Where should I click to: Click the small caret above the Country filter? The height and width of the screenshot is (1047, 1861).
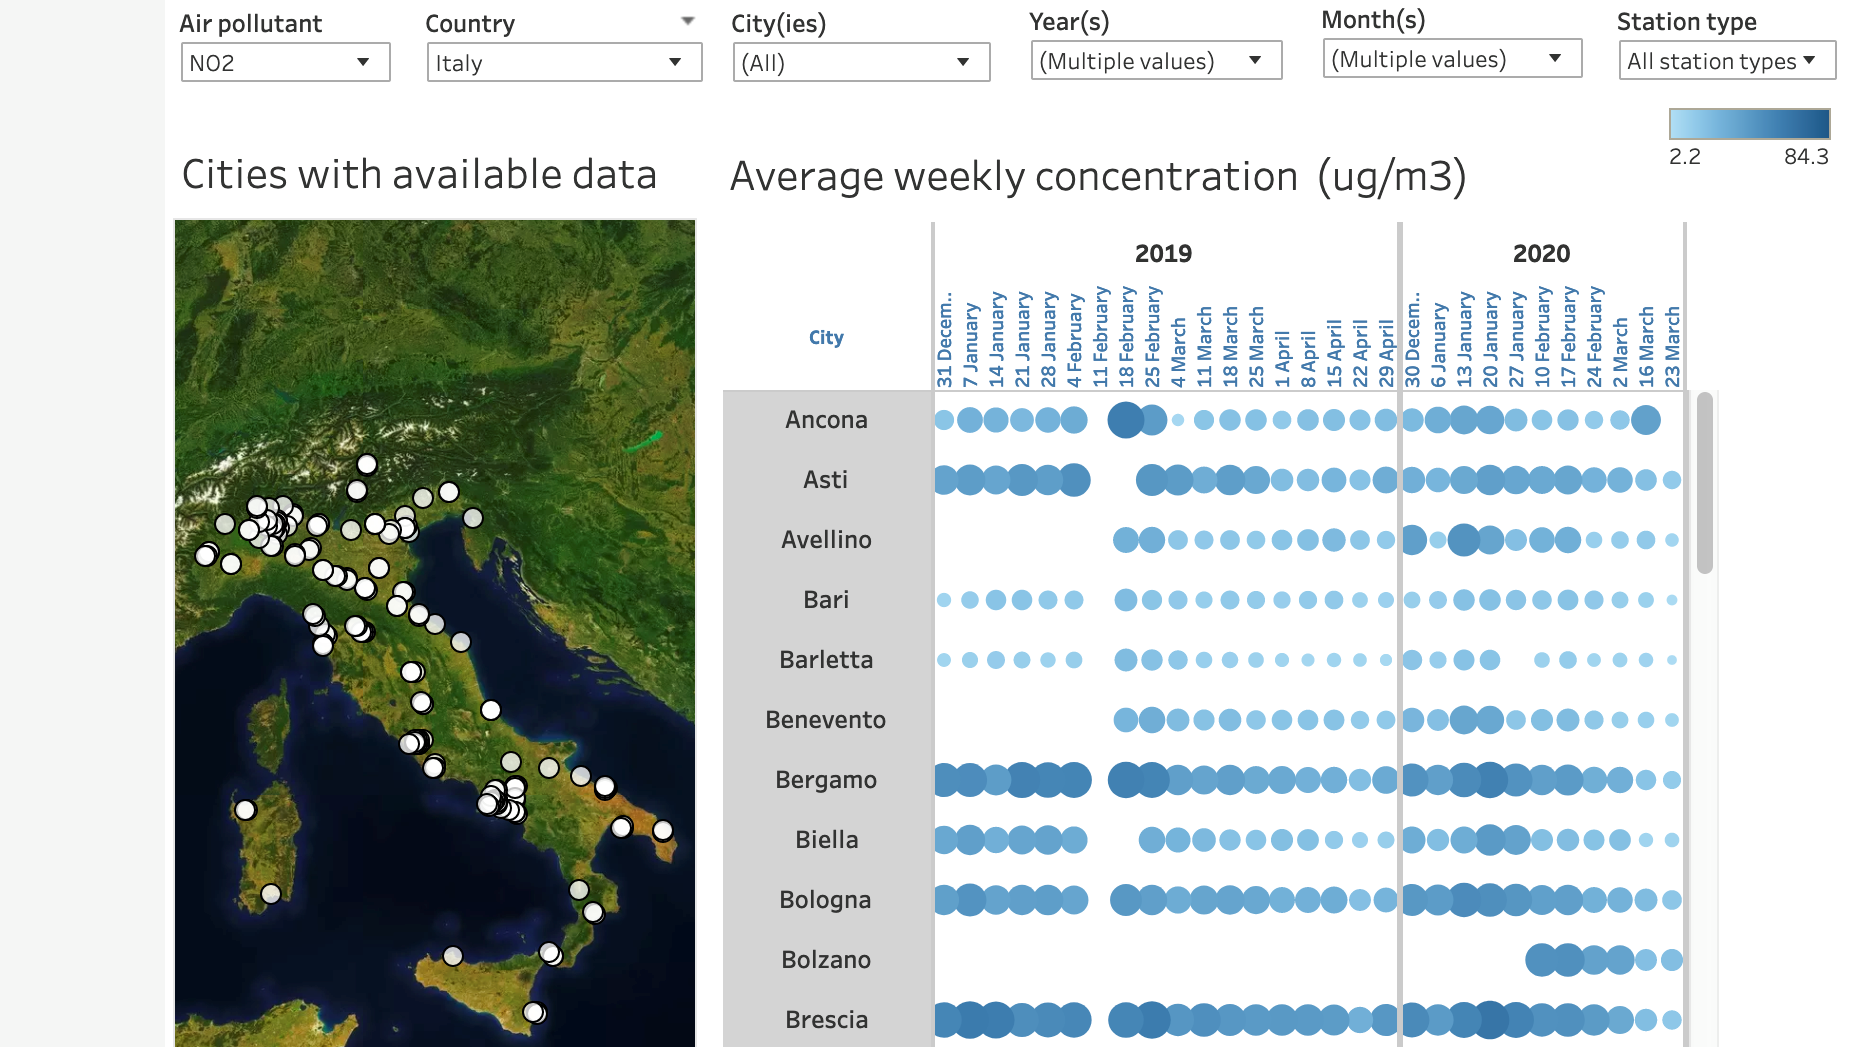[x=687, y=21]
